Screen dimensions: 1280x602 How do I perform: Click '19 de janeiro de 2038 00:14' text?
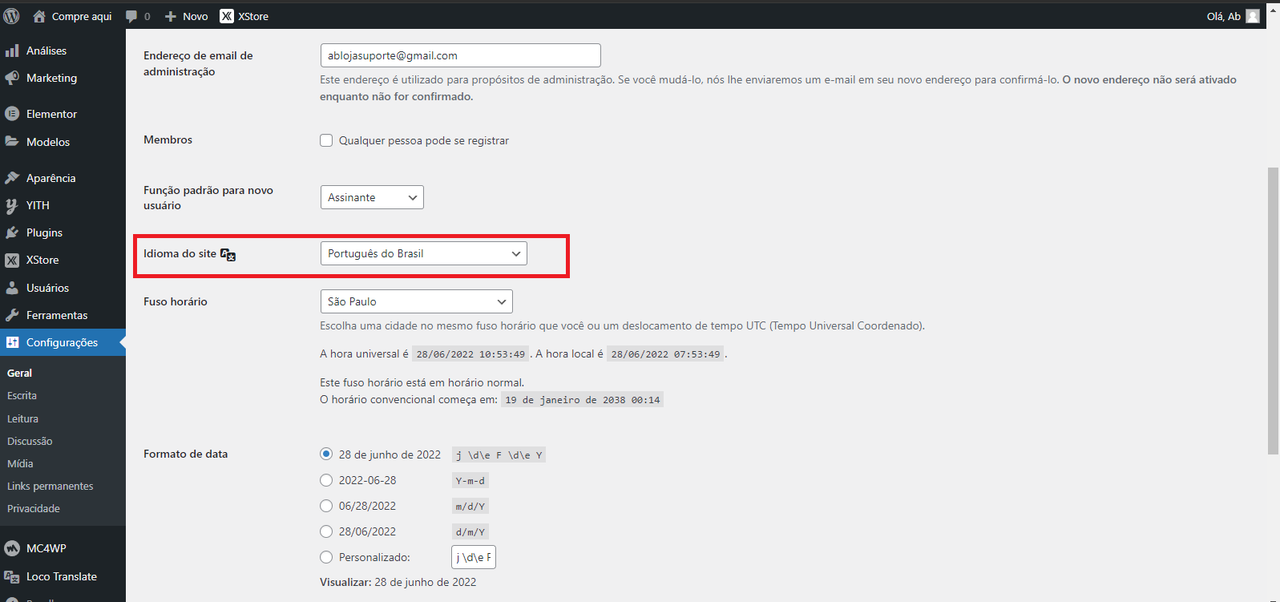[x=582, y=400]
